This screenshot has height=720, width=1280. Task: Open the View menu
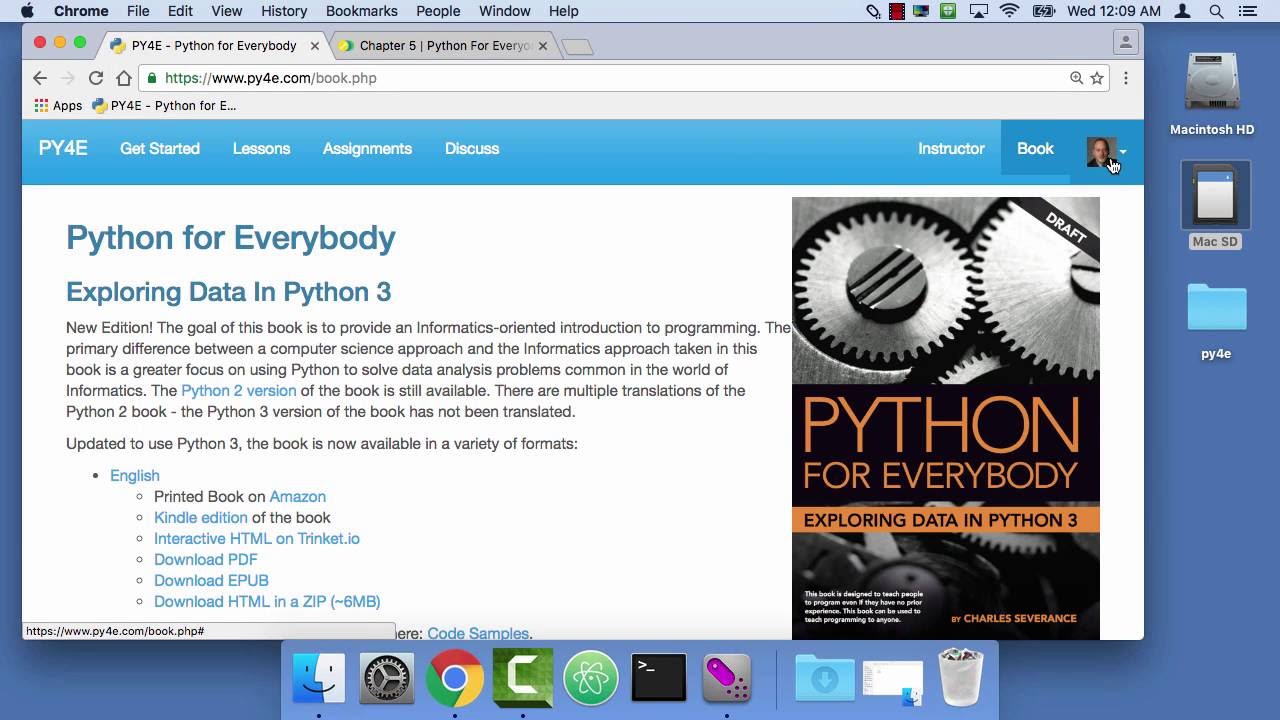[x=227, y=11]
